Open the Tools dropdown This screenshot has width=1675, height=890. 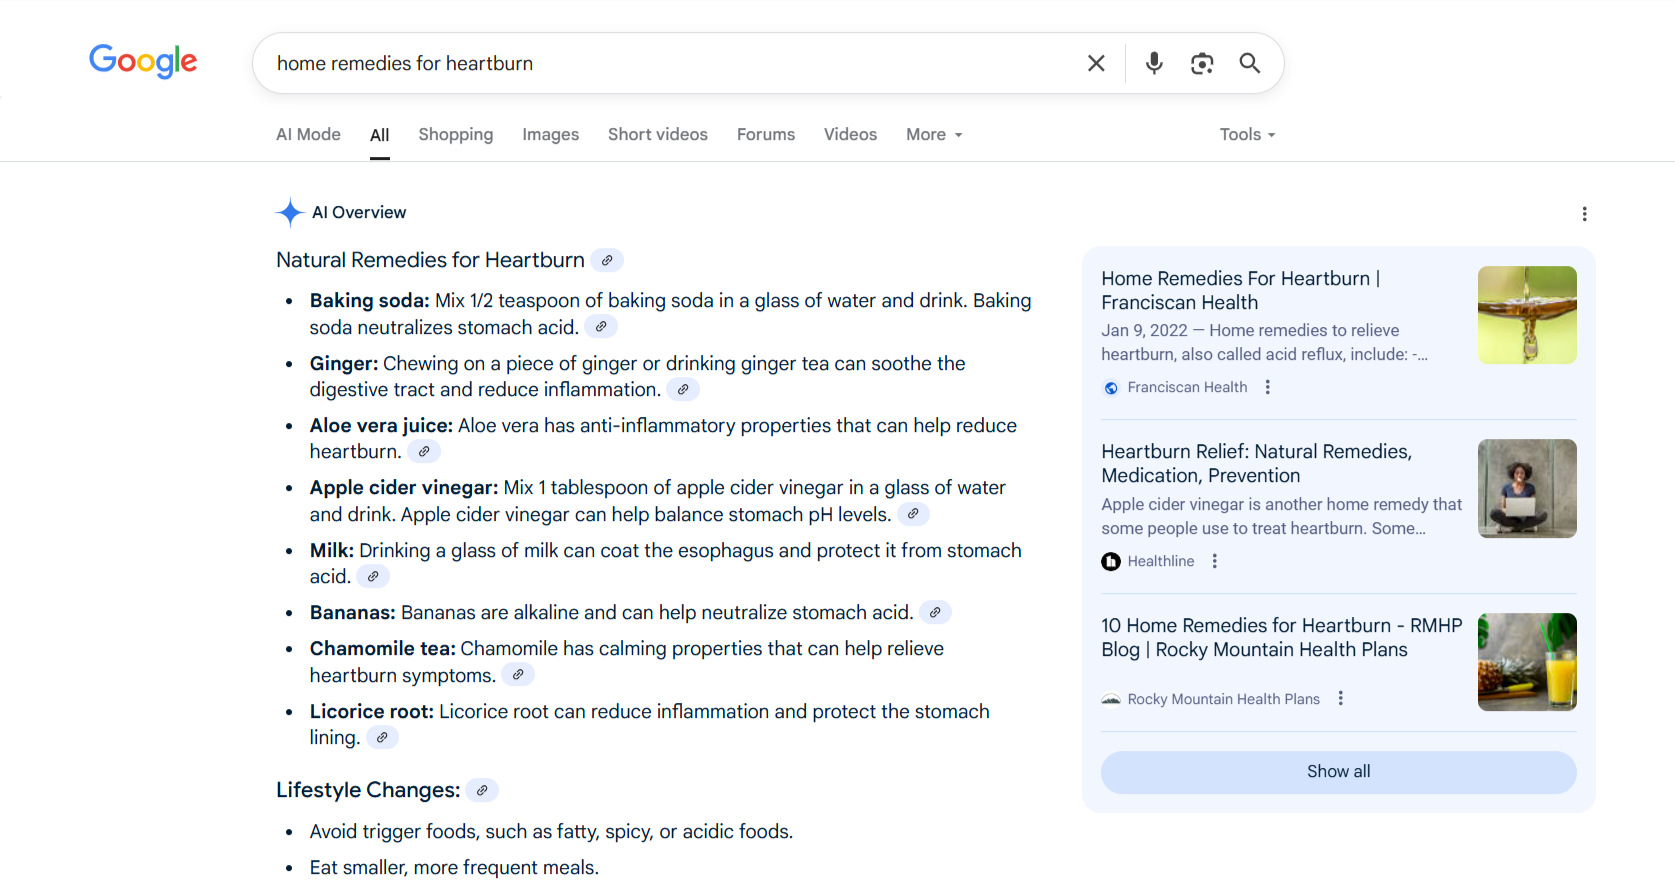(x=1247, y=134)
